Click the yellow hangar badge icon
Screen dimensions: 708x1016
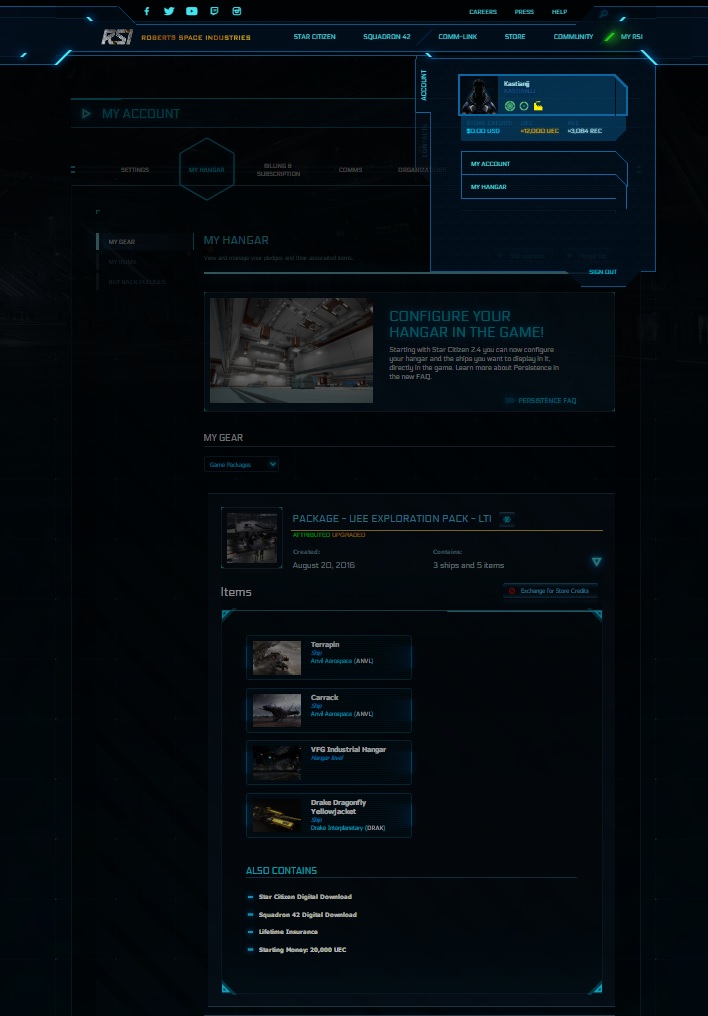tap(538, 106)
